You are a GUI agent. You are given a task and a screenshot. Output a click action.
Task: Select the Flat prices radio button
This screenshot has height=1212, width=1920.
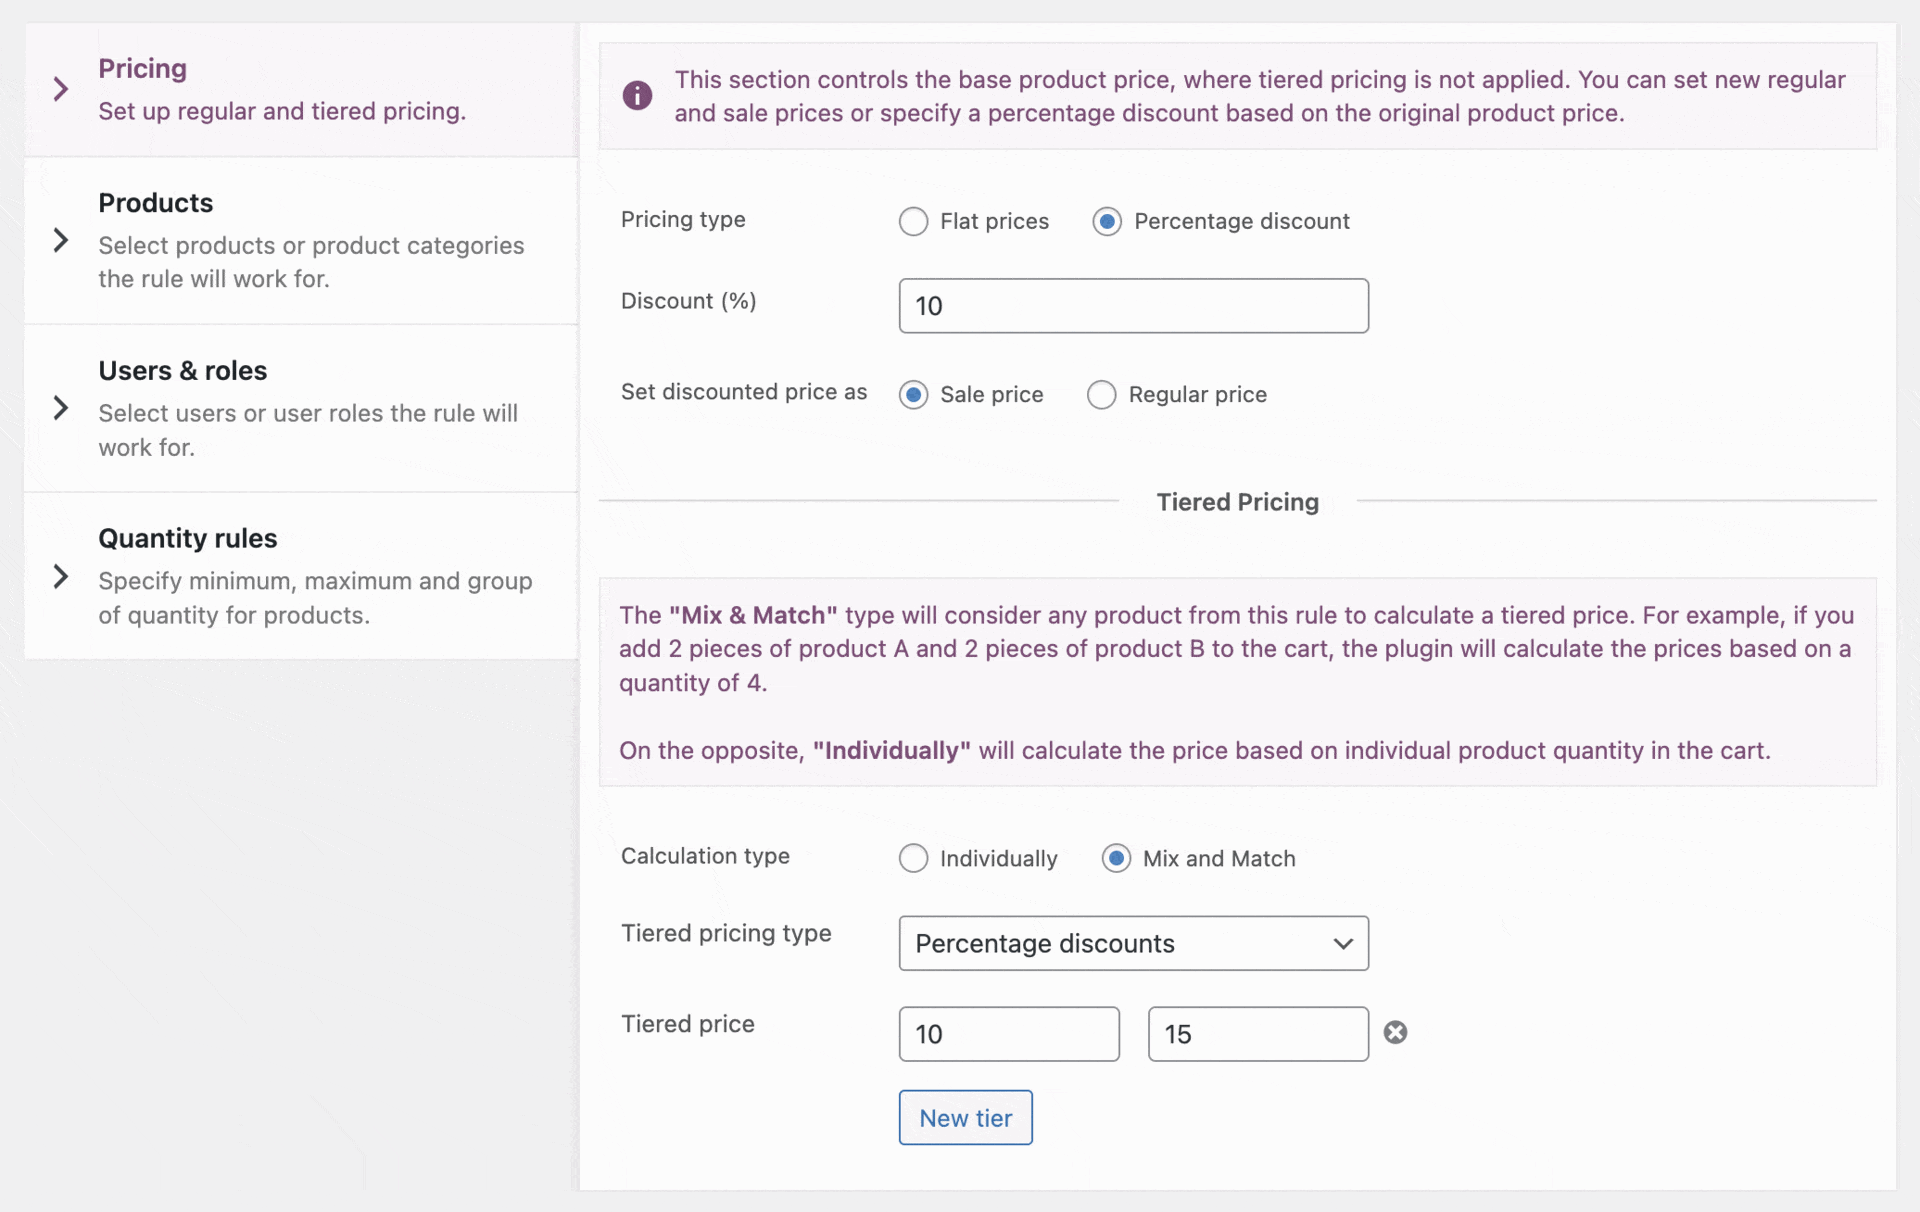(x=913, y=221)
